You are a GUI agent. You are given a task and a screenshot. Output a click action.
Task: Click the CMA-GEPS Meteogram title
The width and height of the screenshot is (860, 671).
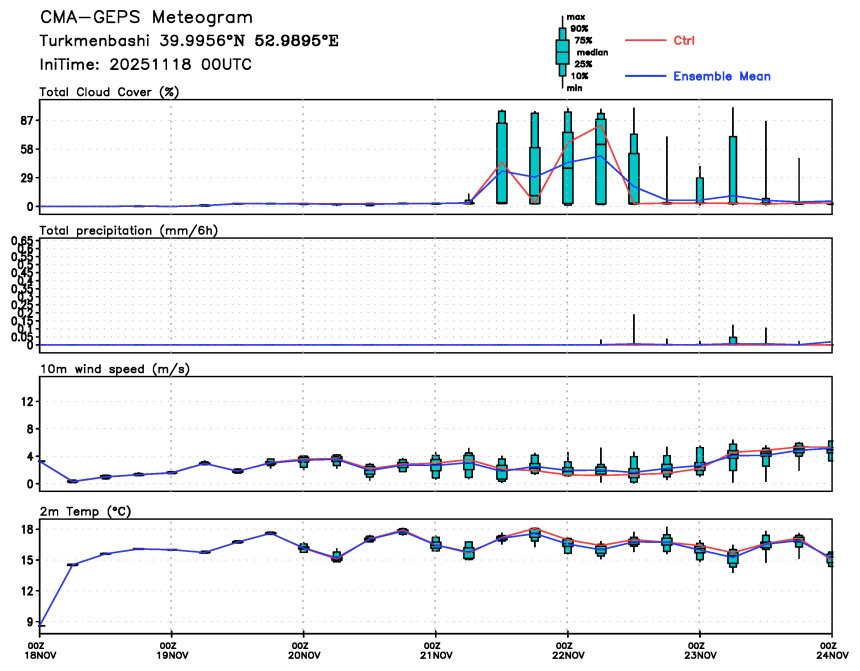pyautogui.click(x=146, y=18)
